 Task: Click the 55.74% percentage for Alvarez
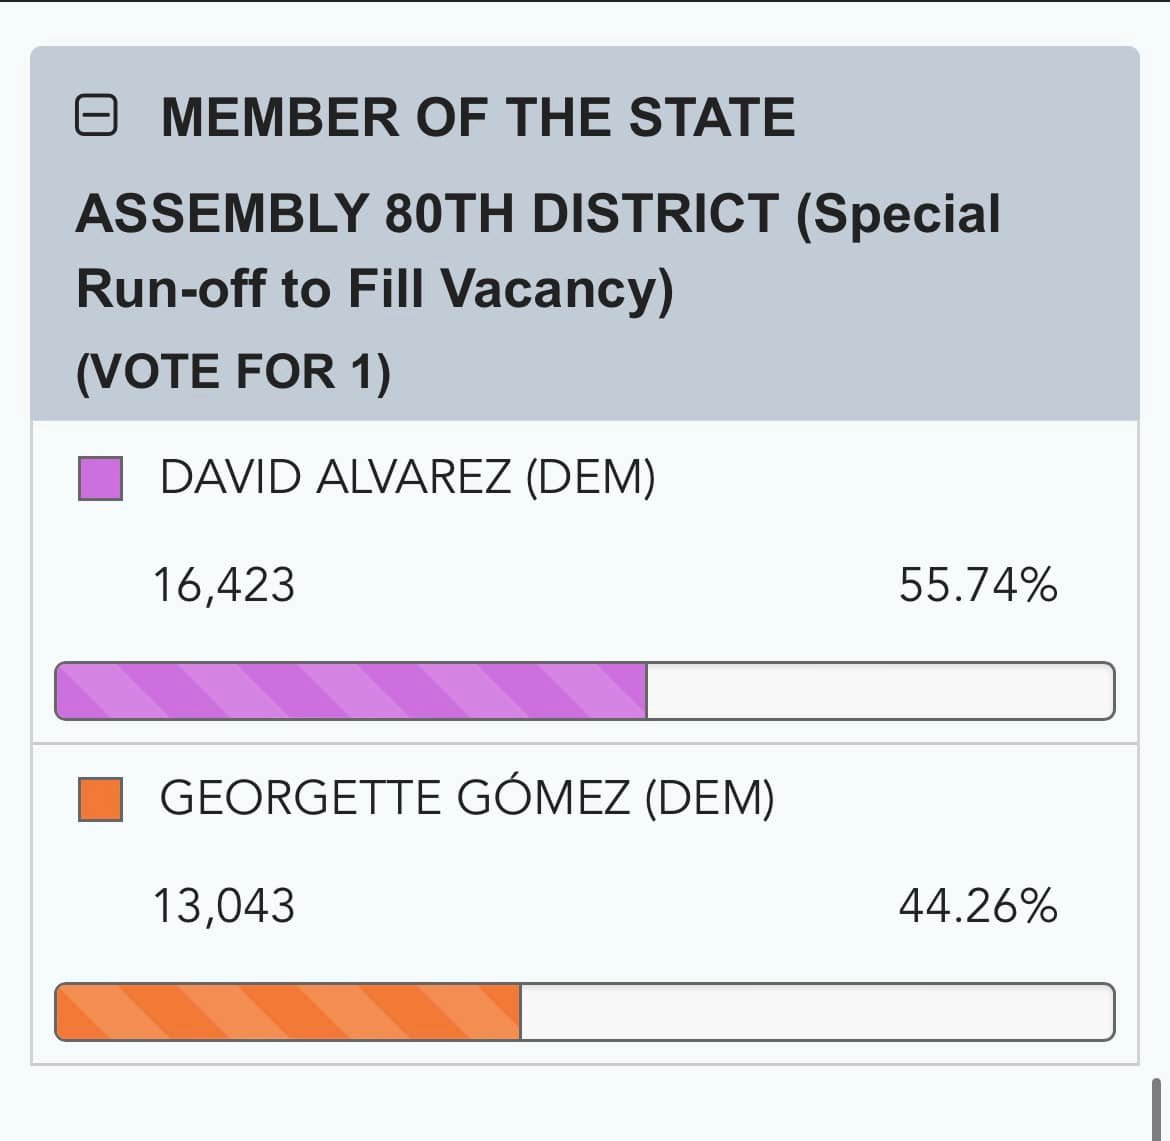pos(977,585)
